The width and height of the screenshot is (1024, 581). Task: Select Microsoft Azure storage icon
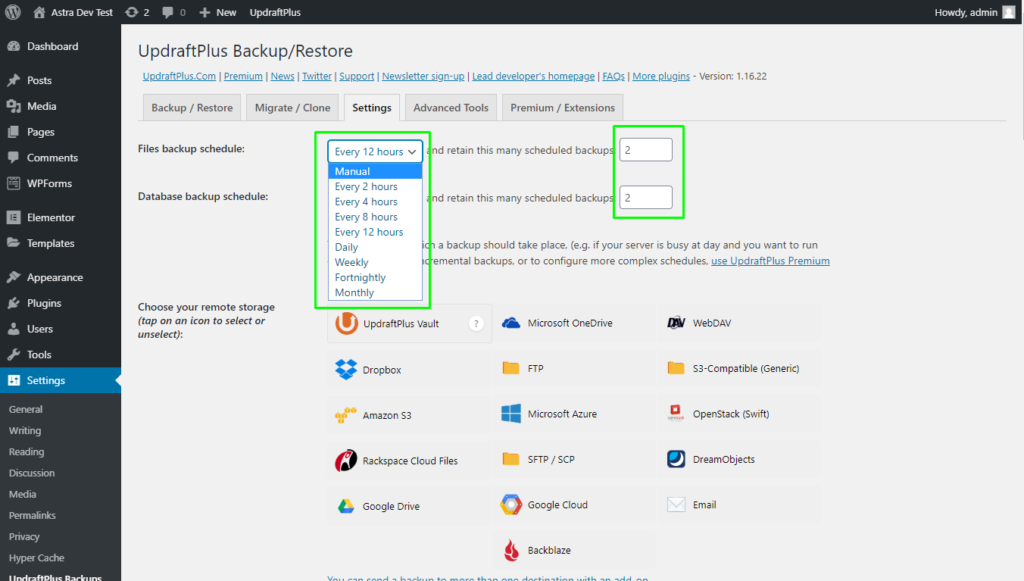(x=511, y=414)
